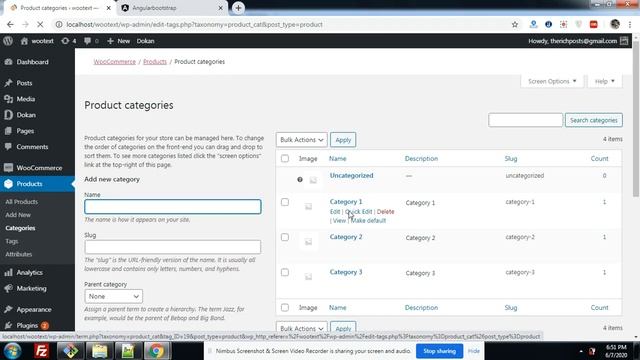Click the Products breadcrumb link

coord(155,62)
